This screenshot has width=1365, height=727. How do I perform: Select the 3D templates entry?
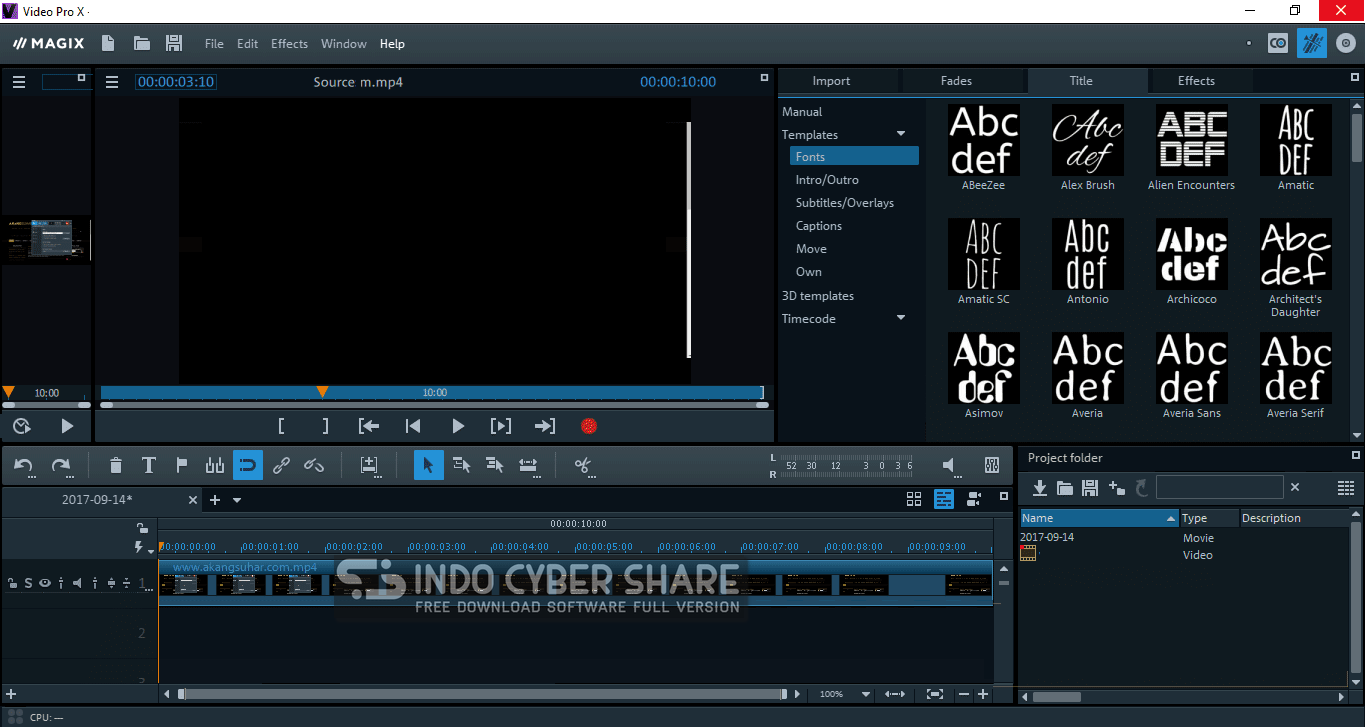tap(818, 296)
